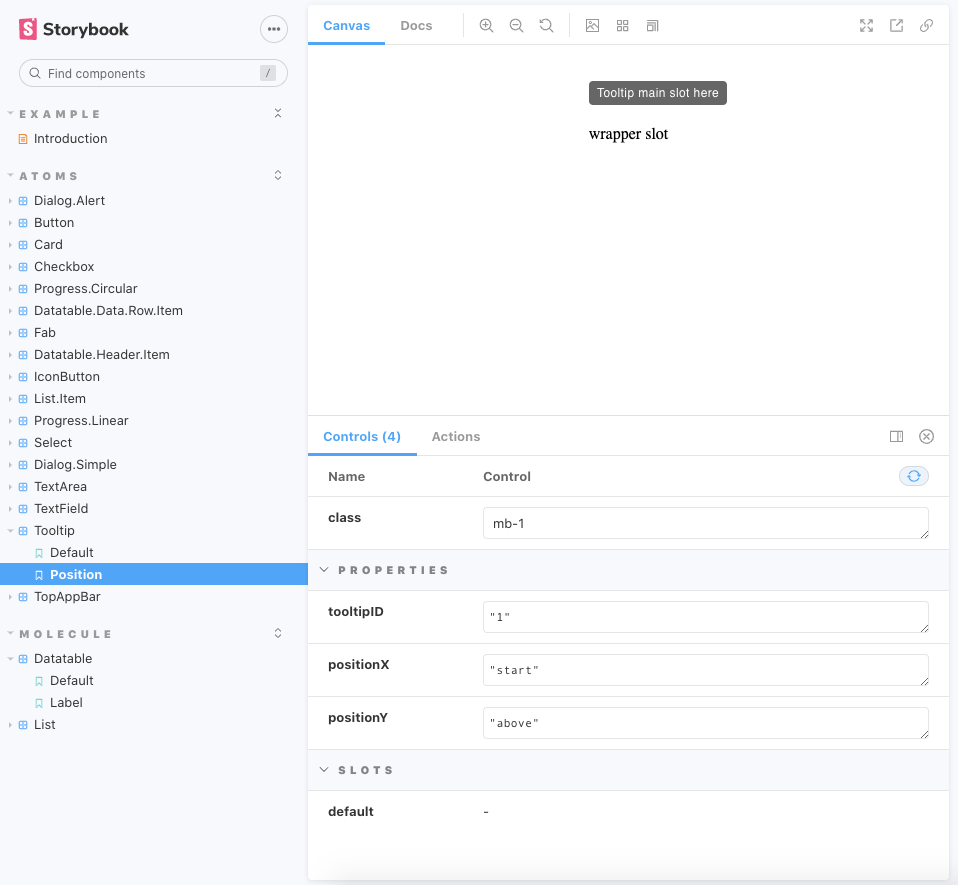Expand the TextArea component
The height and width of the screenshot is (885, 958).
pyautogui.click(x=60, y=486)
